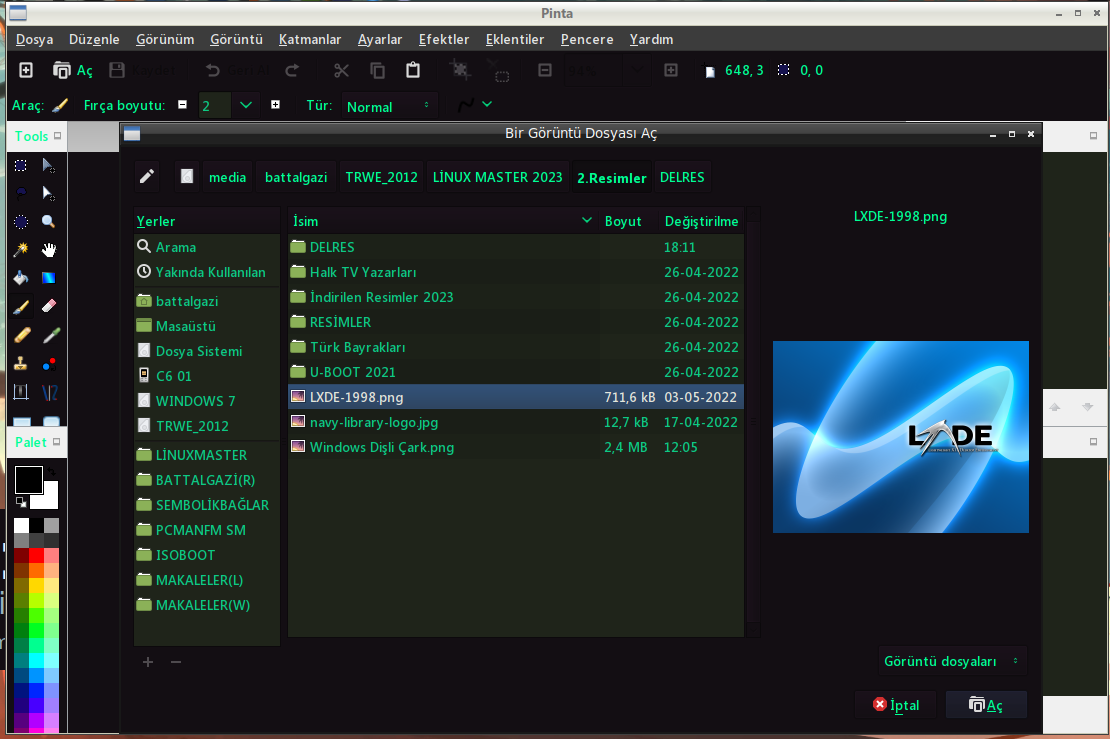Click the LXDE preview thumbnail
The width and height of the screenshot is (1110, 739).
900,437
